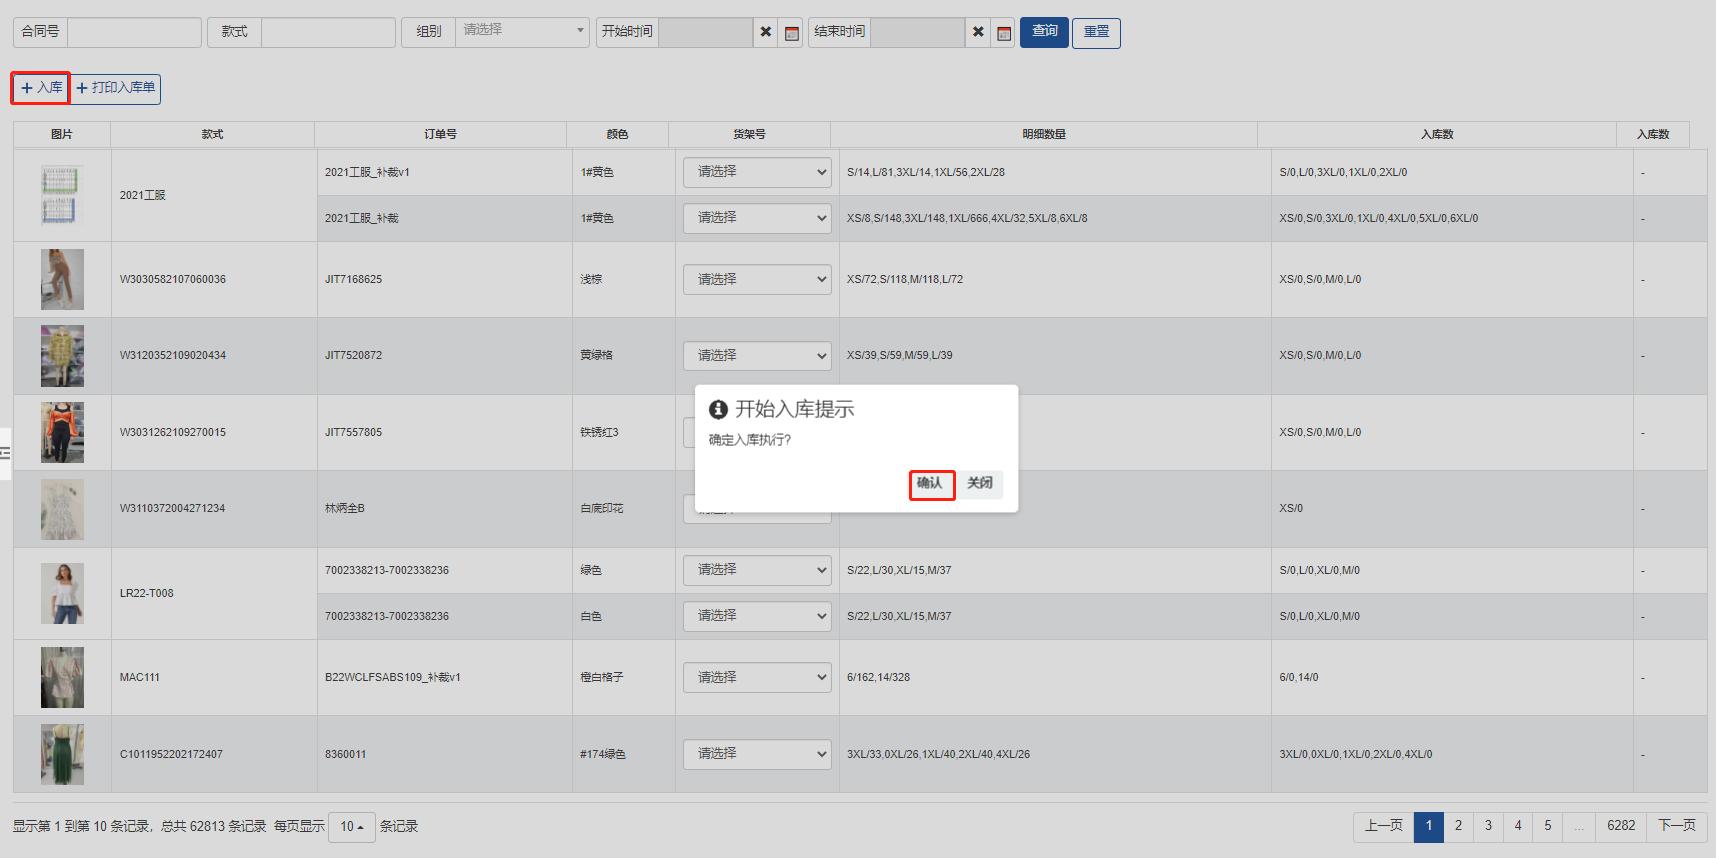Dismiss dialog with 关闭 button
Viewport: 1716px width, 858px height.
(979, 484)
